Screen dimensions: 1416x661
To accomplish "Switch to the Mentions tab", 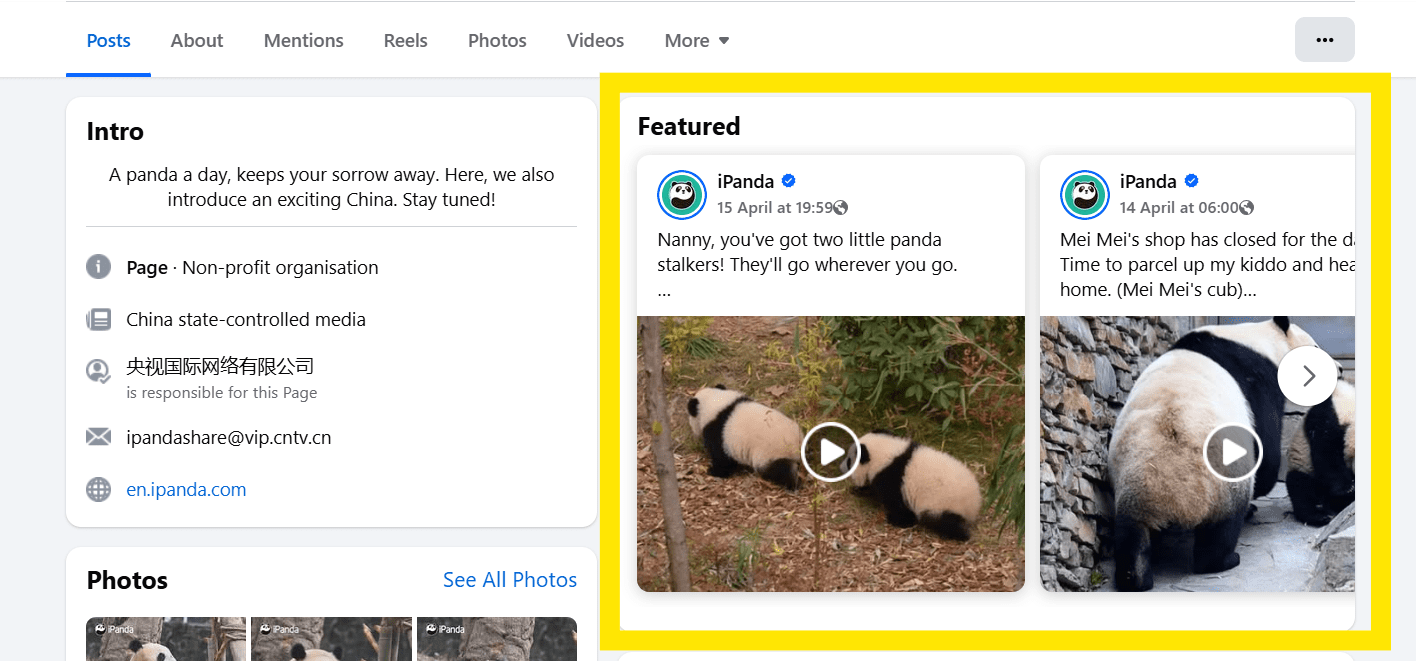I will tap(303, 40).
